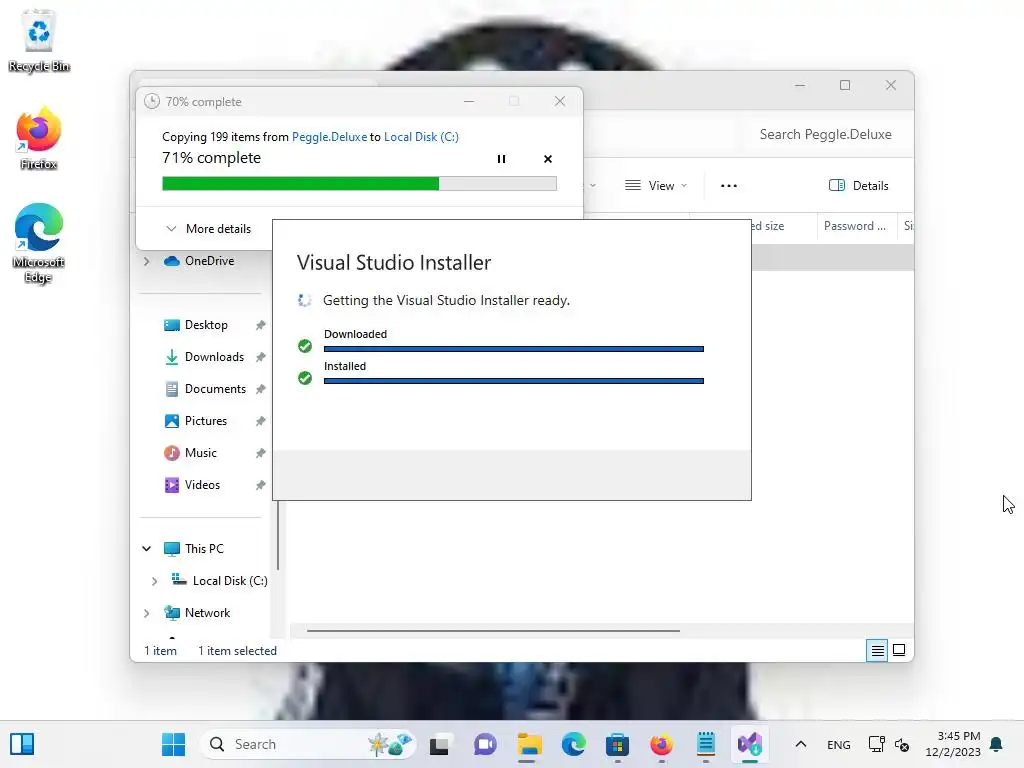Unpin Desktop using its pin icon
Viewport: 1024px width, 768px height.
click(x=261, y=325)
